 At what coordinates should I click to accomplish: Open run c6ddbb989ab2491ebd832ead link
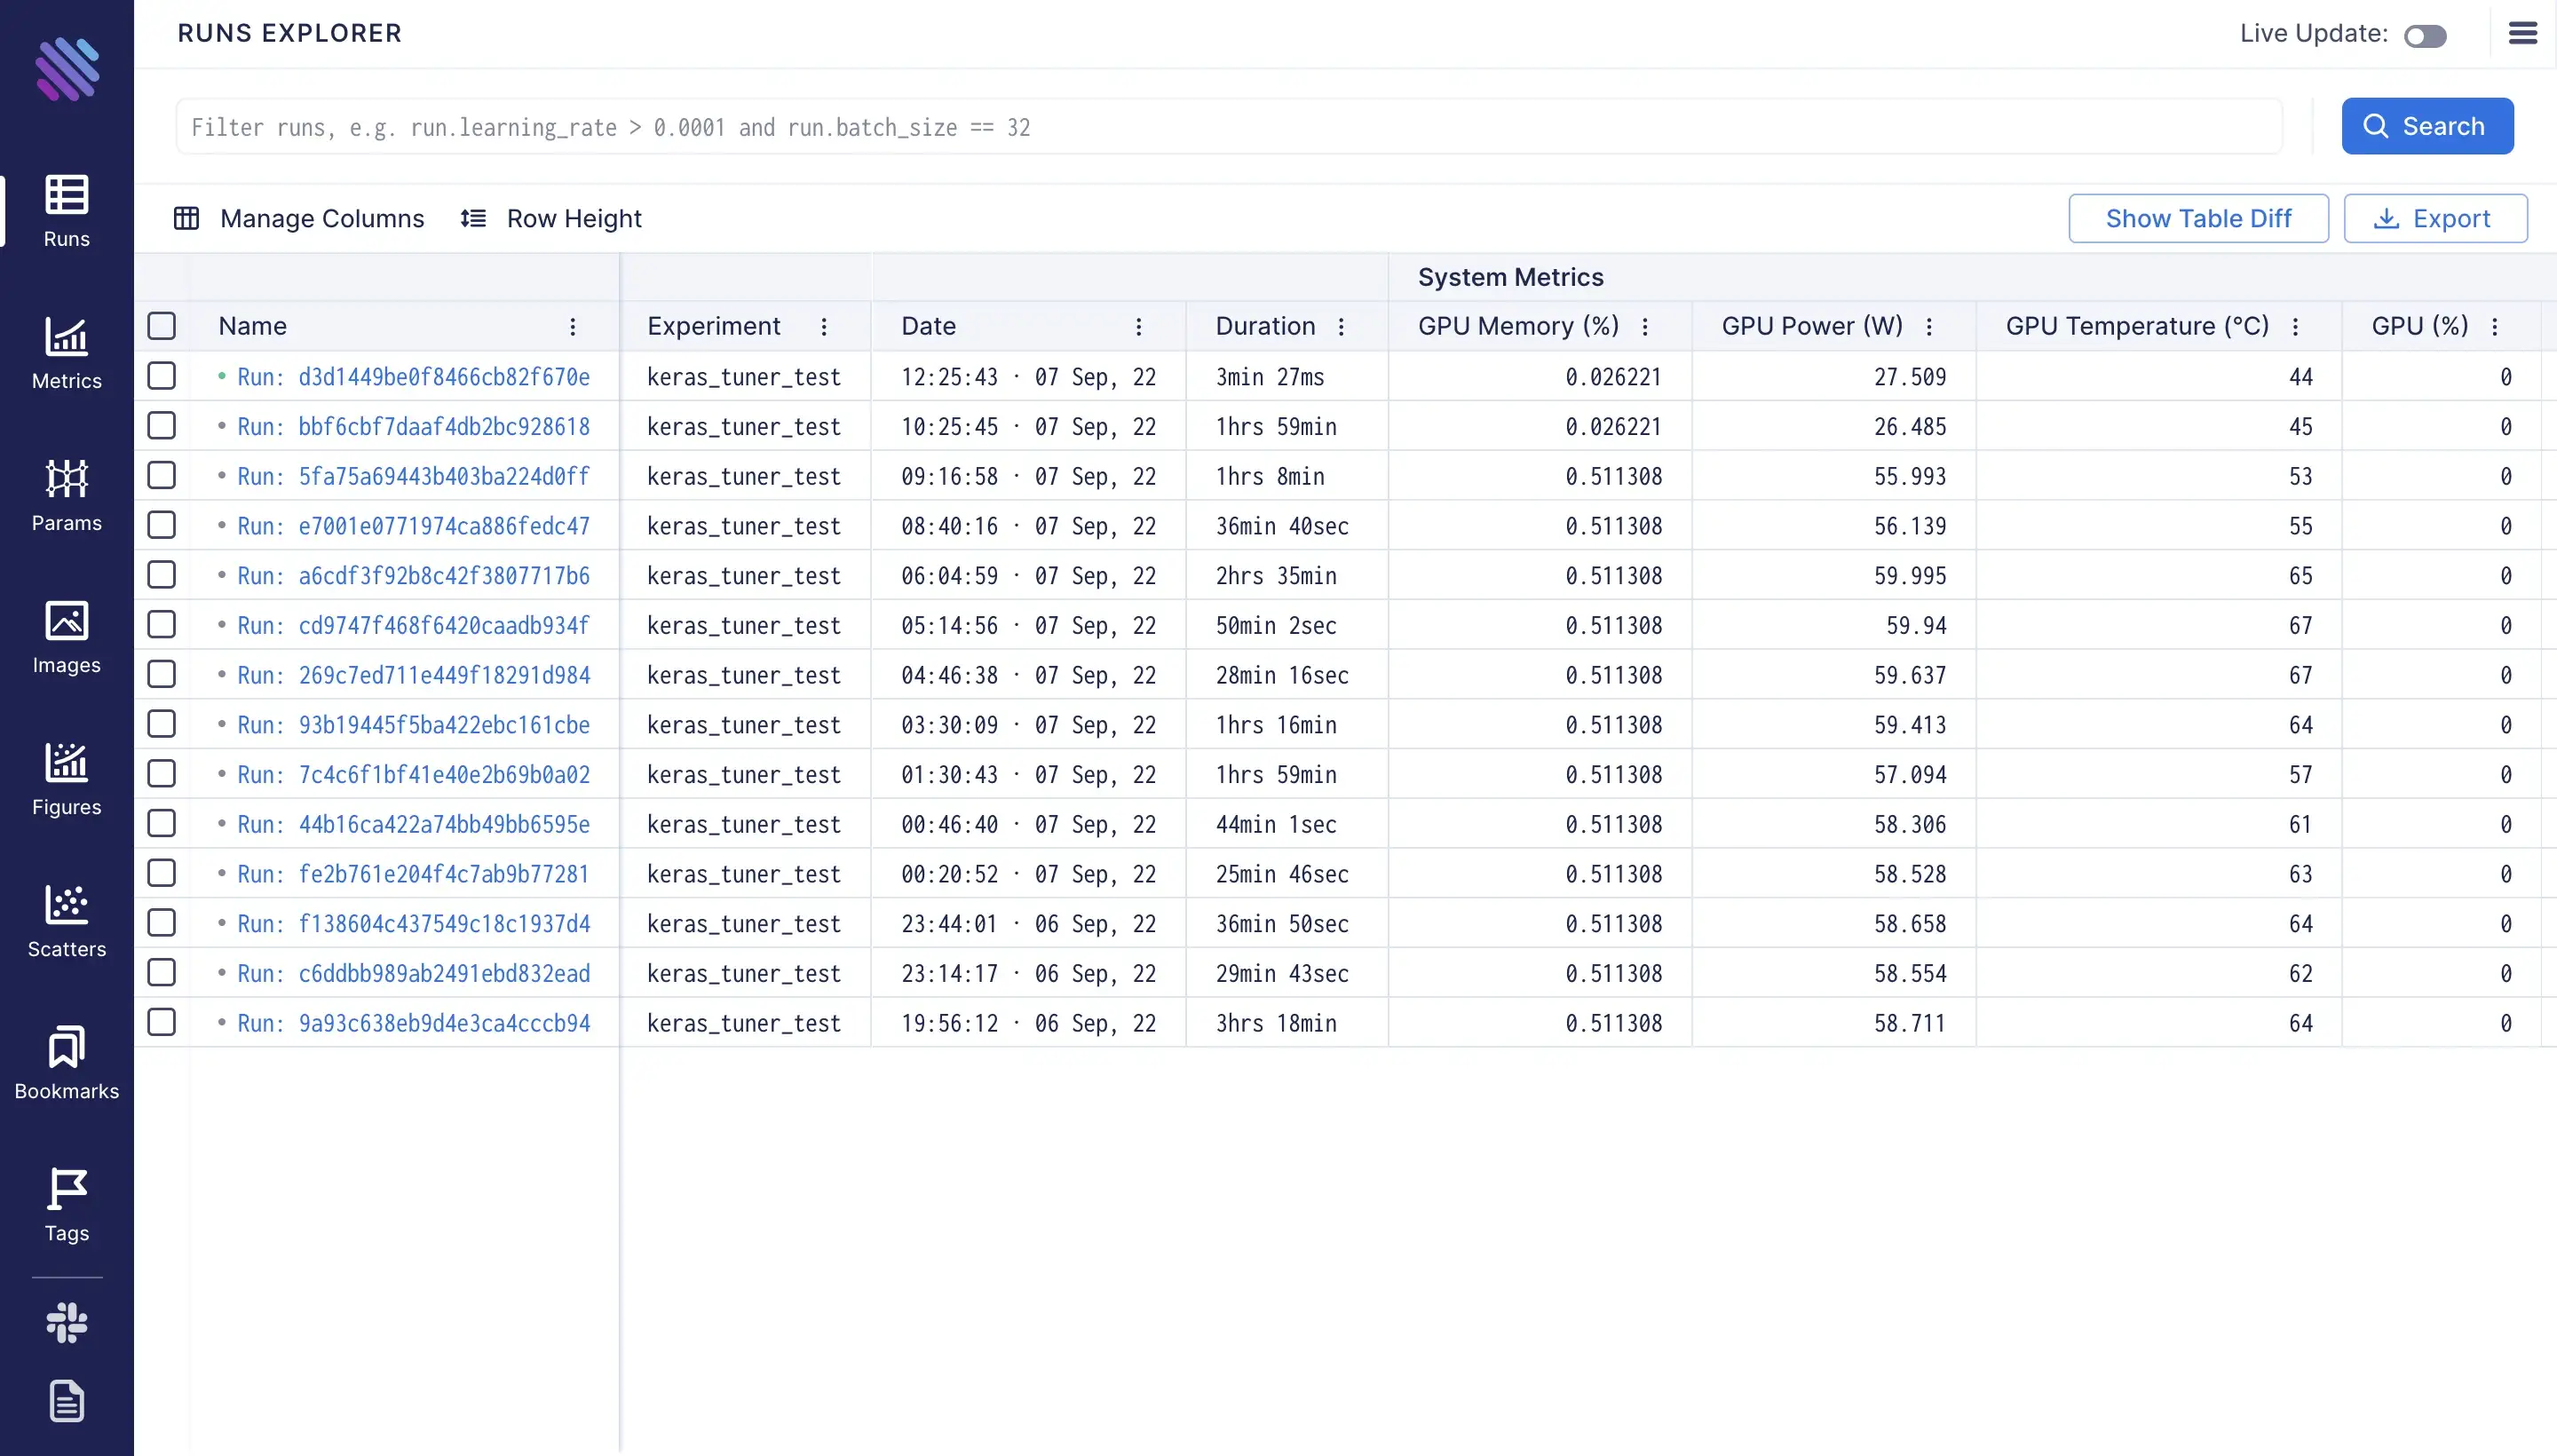tap(413, 973)
